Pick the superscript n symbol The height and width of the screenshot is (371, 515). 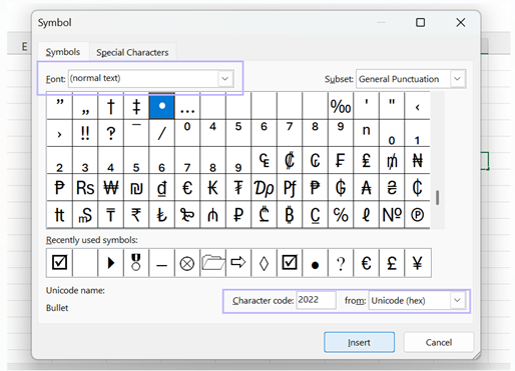click(366, 133)
